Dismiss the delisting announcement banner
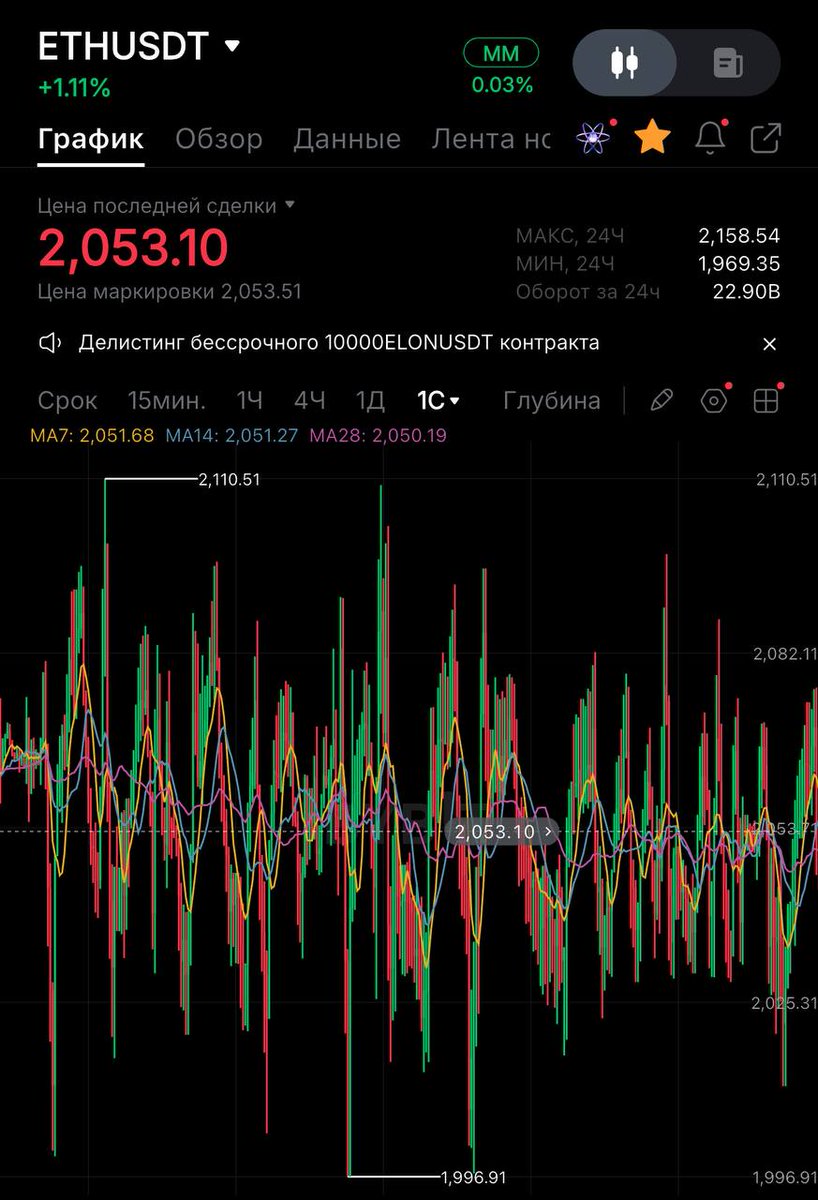 coord(769,344)
